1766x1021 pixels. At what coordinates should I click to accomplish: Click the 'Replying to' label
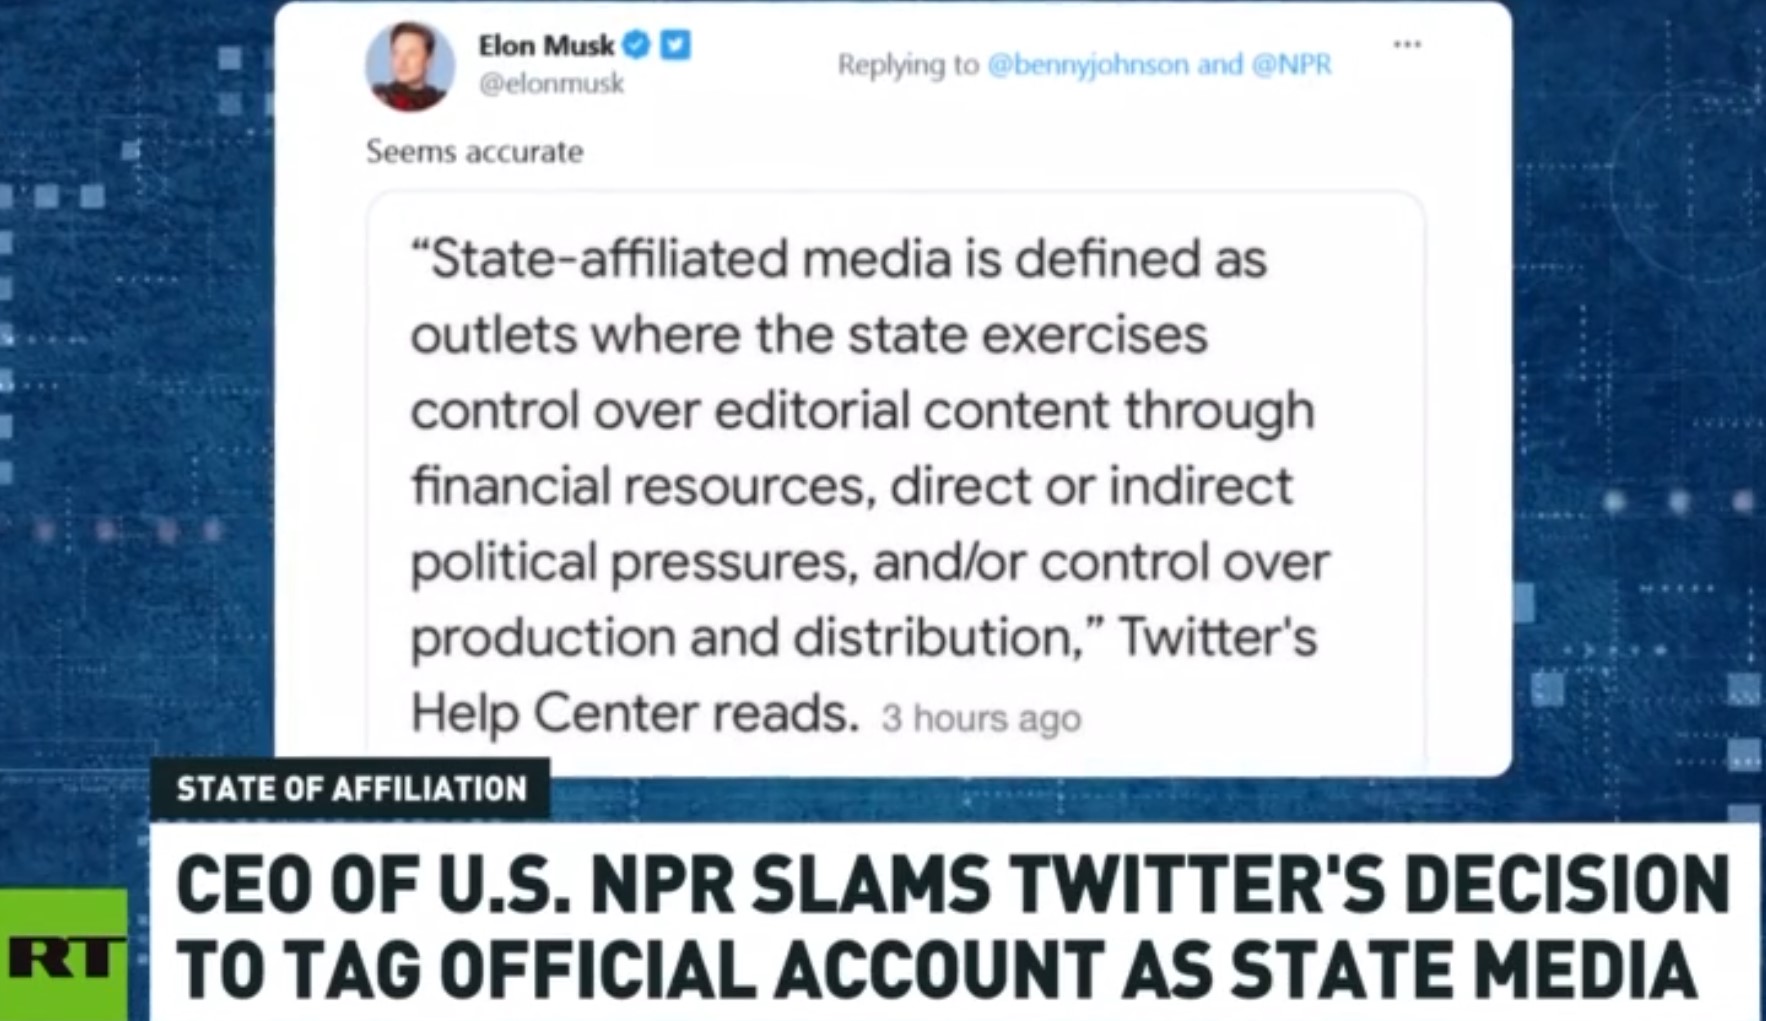[908, 65]
